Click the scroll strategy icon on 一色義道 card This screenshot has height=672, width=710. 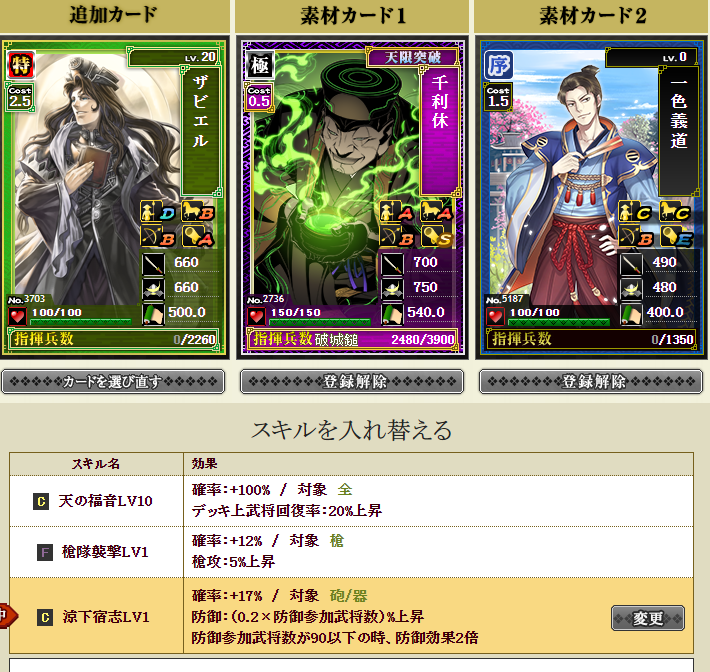click(631, 314)
